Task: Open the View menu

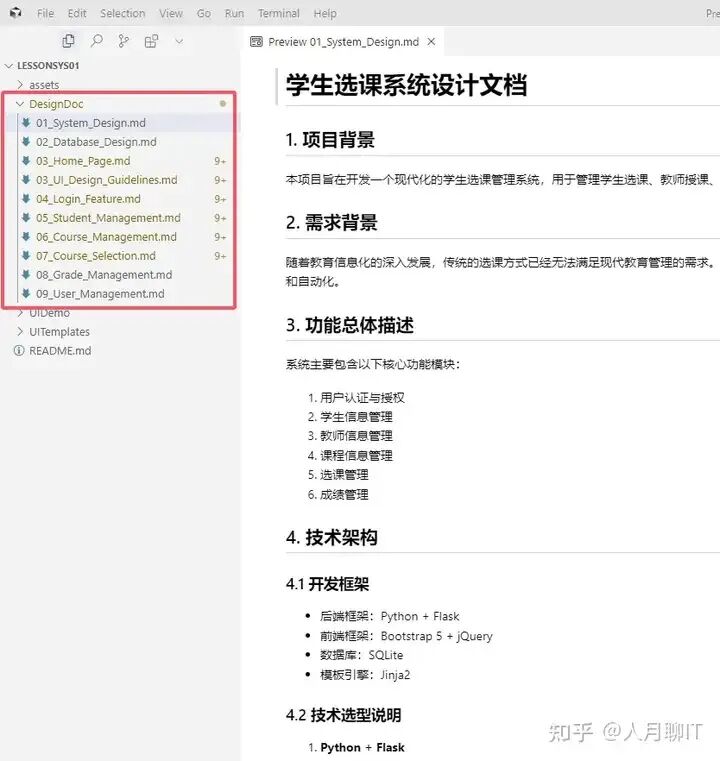Action: (x=171, y=13)
